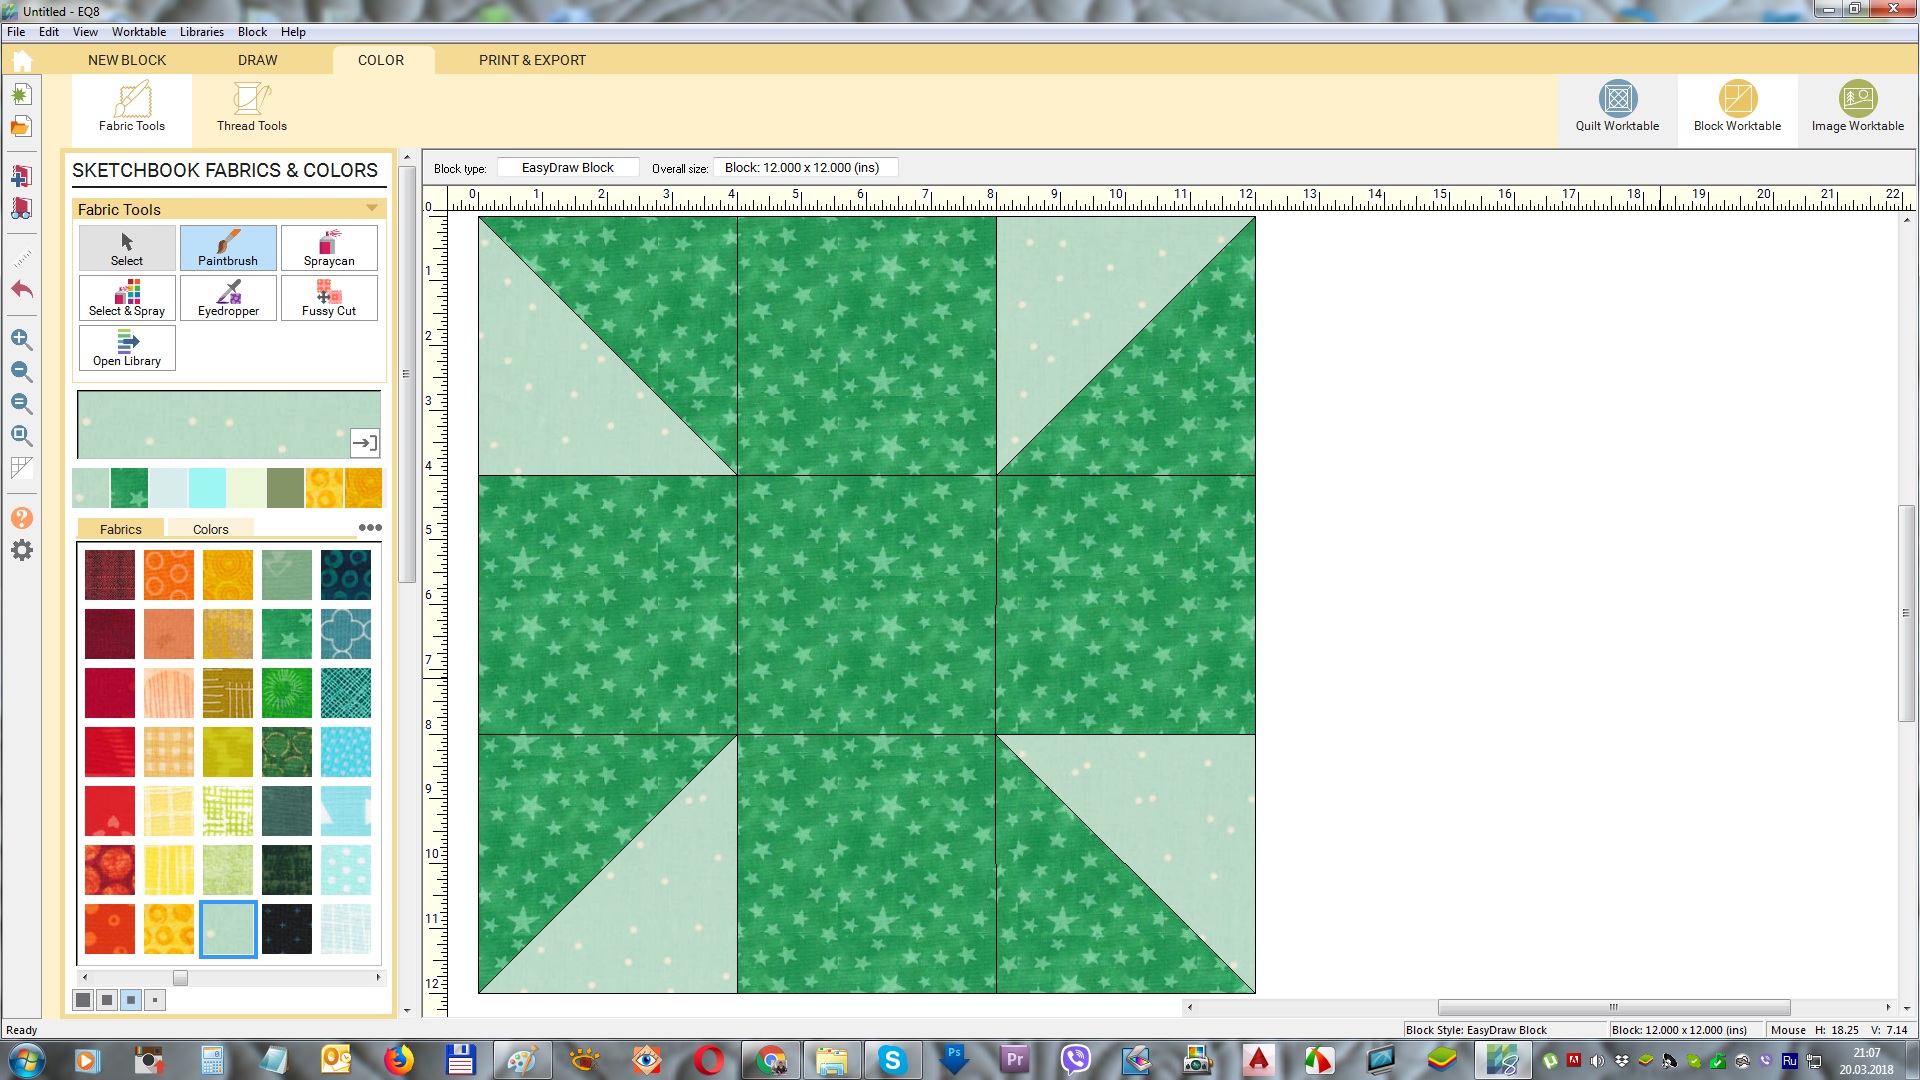The image size is (1920, 1080).
Task: Open existing project folder icon
Action: [x=21, y=126]
